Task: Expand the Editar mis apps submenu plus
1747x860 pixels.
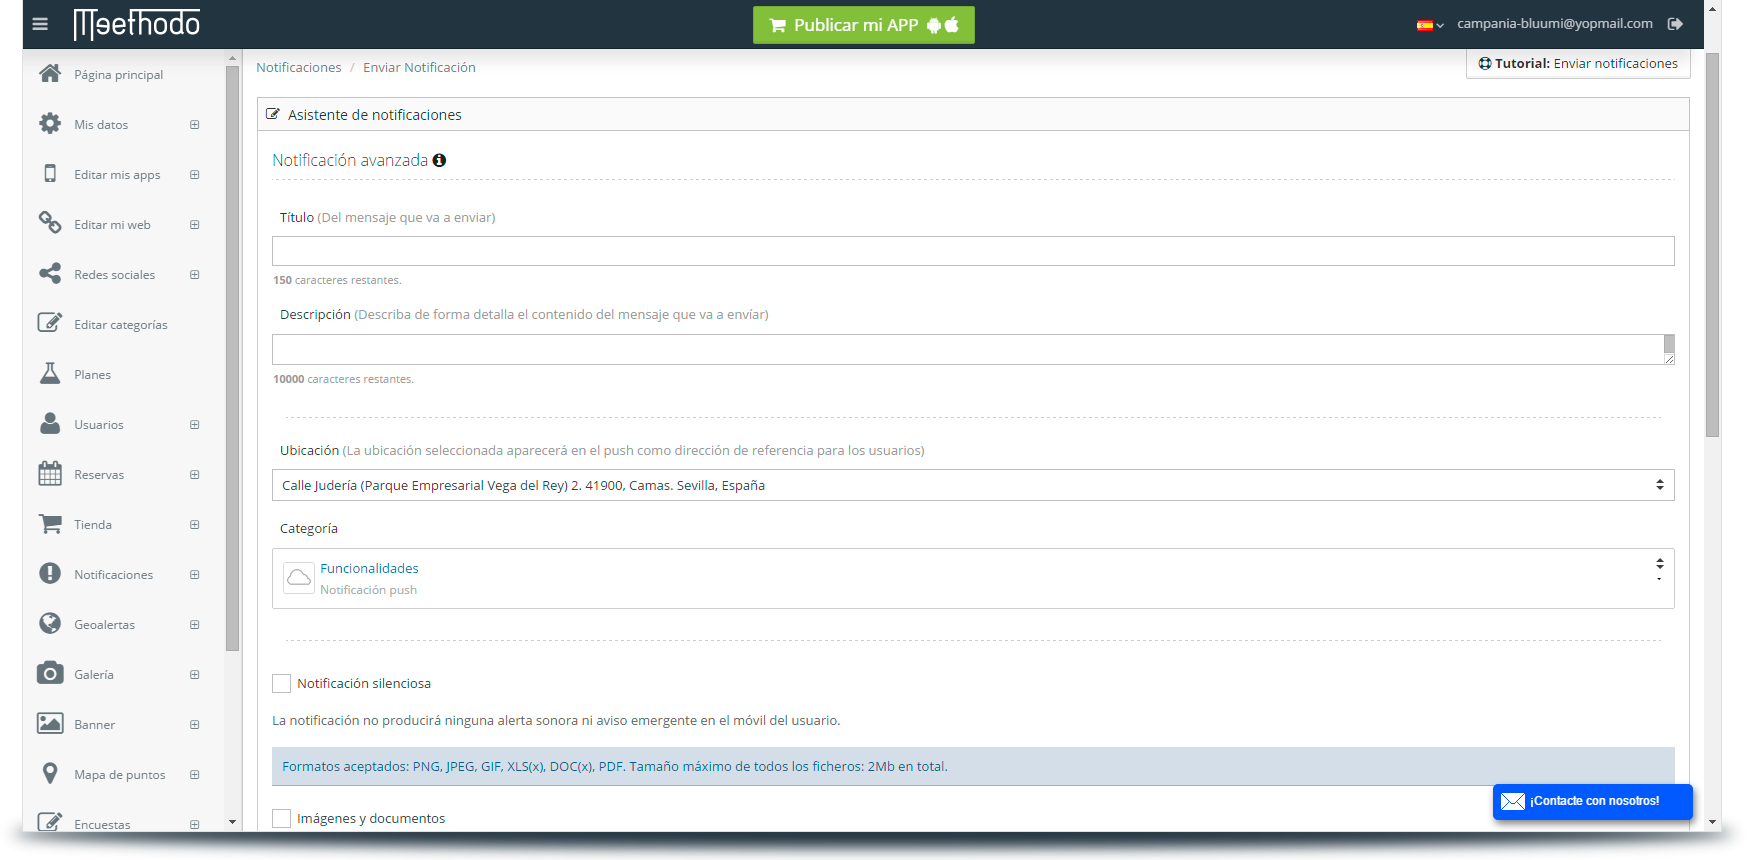Action: 195,175
